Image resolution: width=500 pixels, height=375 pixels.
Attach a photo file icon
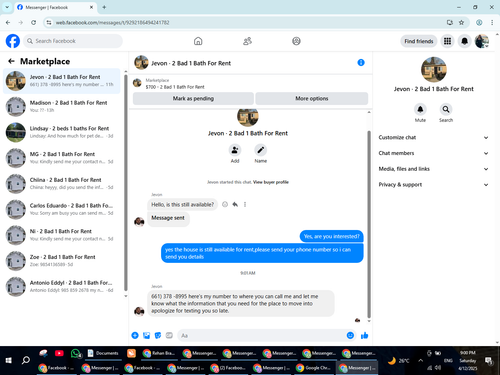(x=146, y=335)
